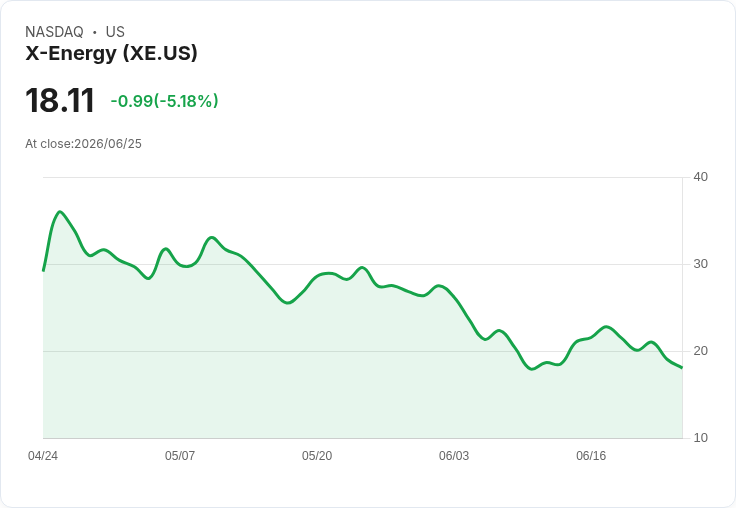Click the chart's highest peak near 04/24
The image size is (736, 508).
click(60, 212)
